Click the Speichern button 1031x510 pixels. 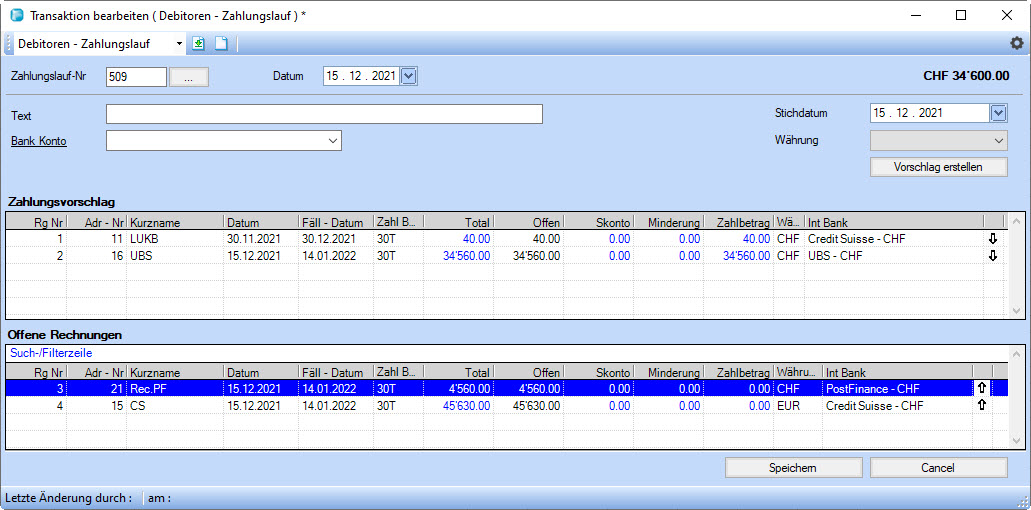tap(792, 467)
